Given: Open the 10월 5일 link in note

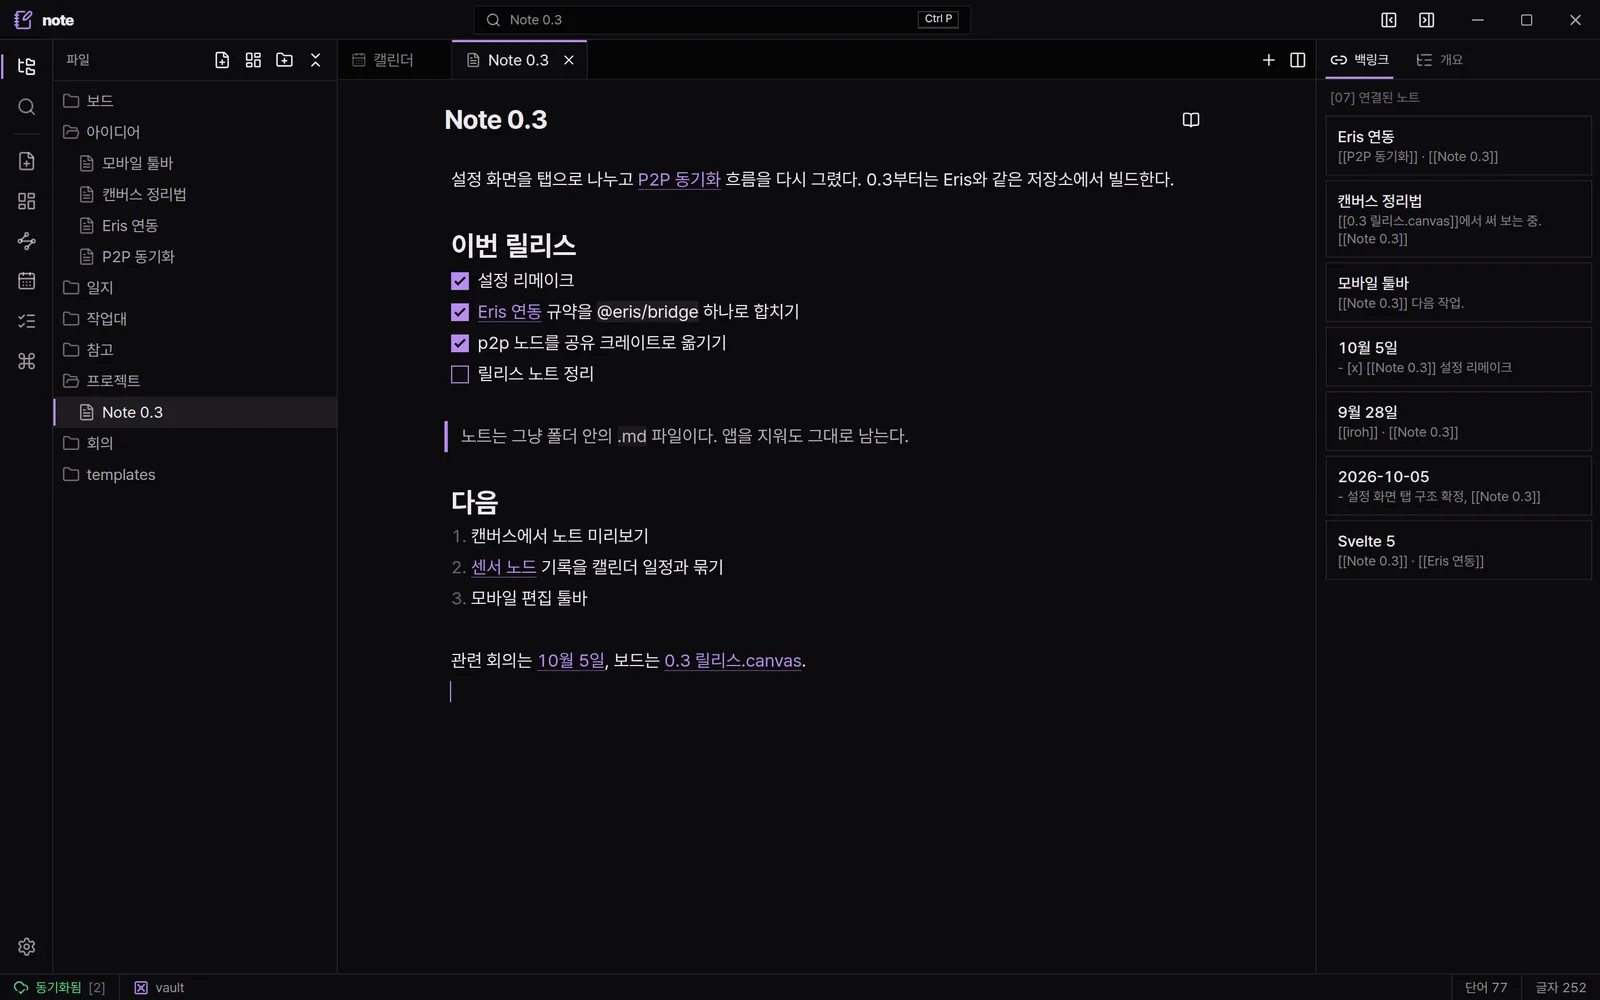Looking at the screenshot, I should point(571,660).
